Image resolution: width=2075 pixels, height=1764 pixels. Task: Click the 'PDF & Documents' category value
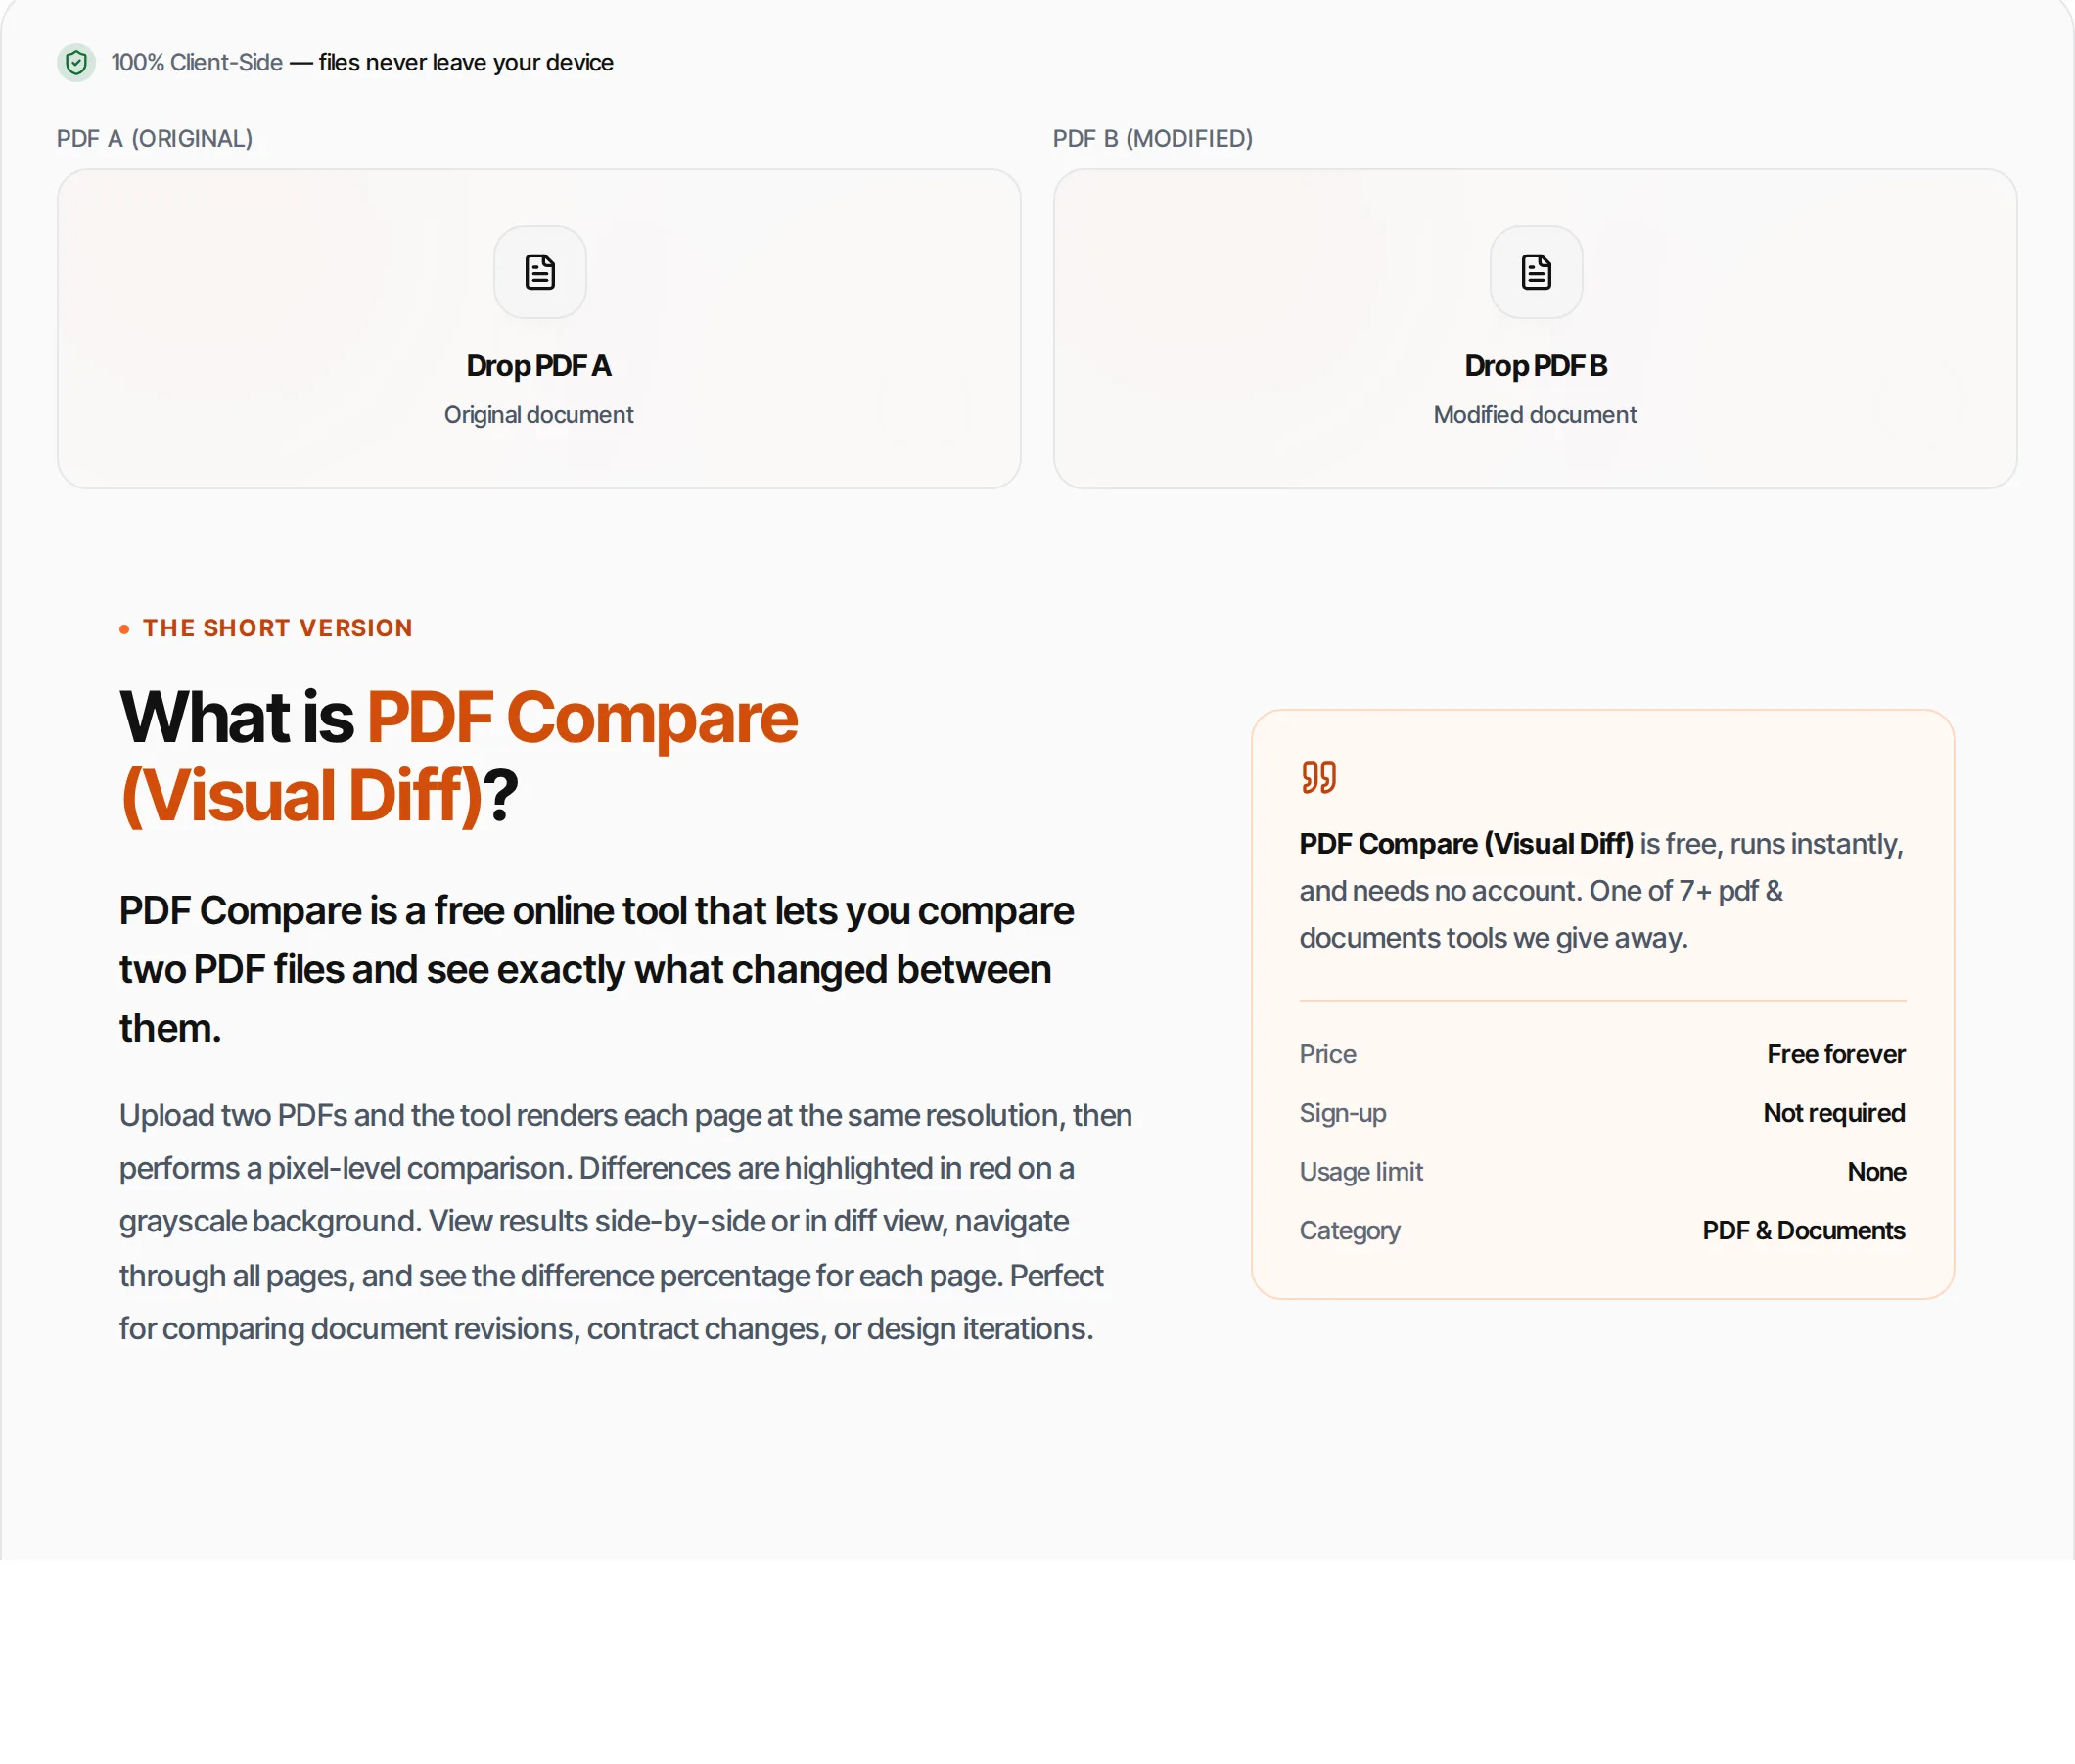click(1804, 1231)
